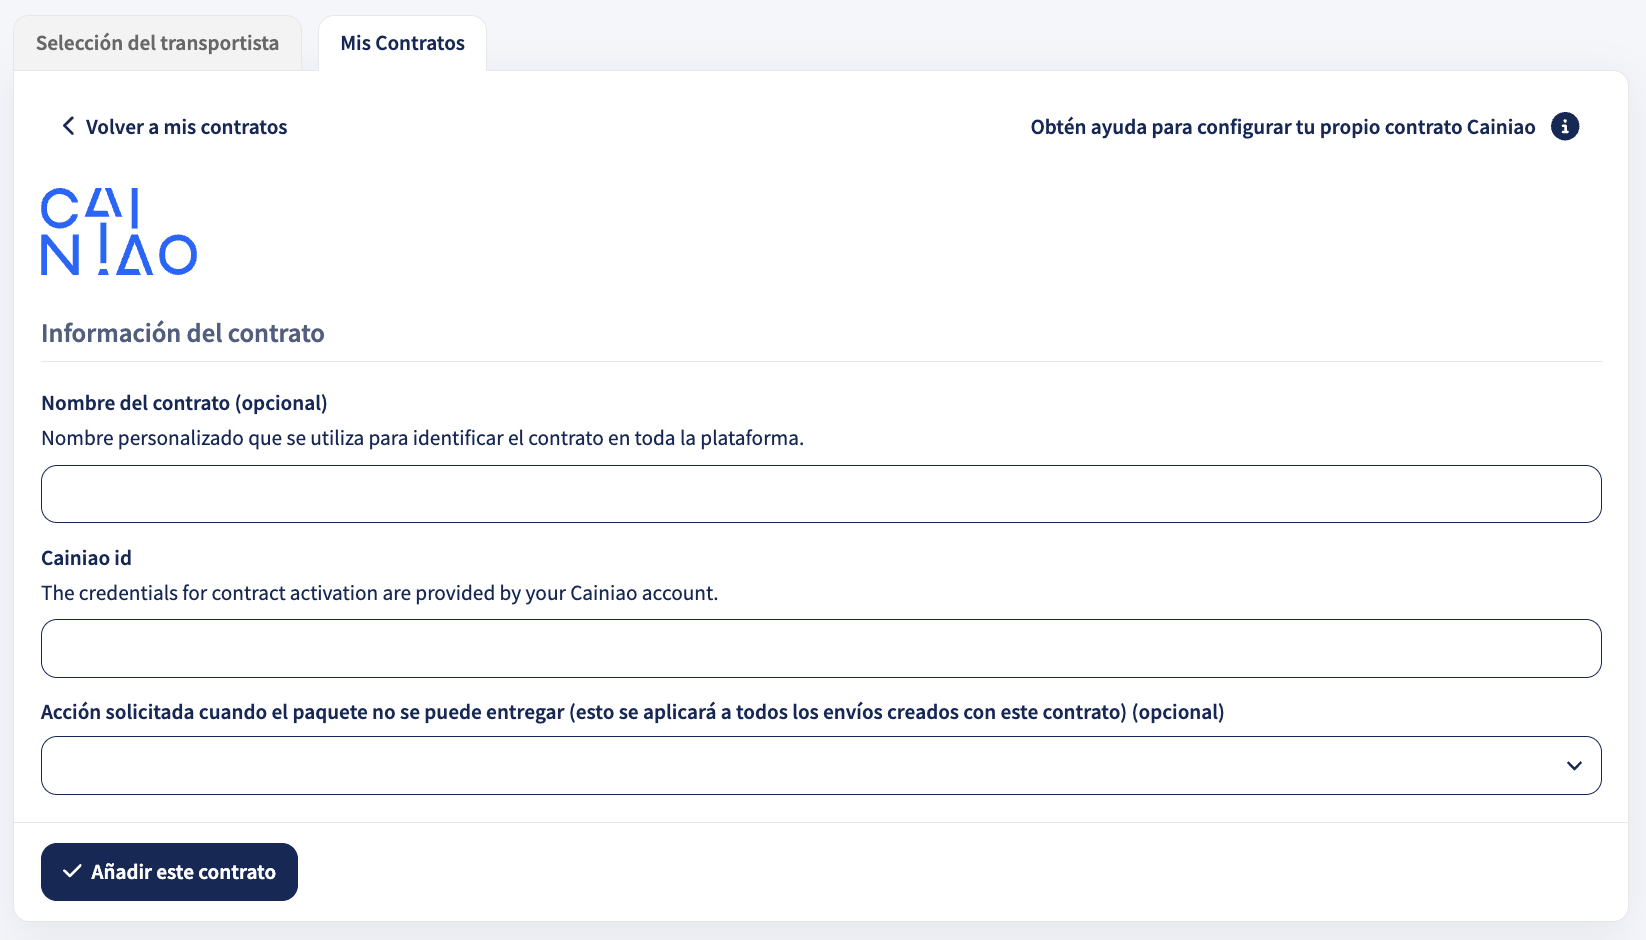Expand the chevron arrow of the delivery action dropdown
1646x940 pixels.
(1574, 766)
